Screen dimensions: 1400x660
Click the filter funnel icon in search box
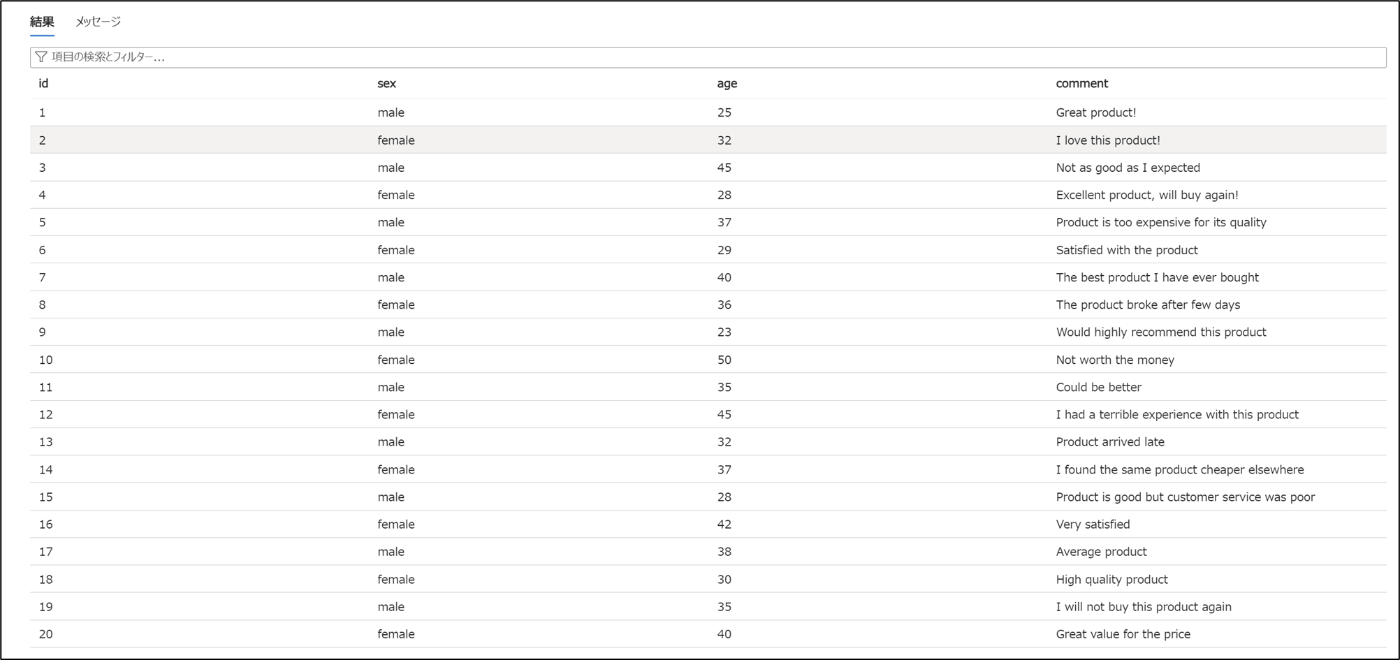[x=41, y=57]
